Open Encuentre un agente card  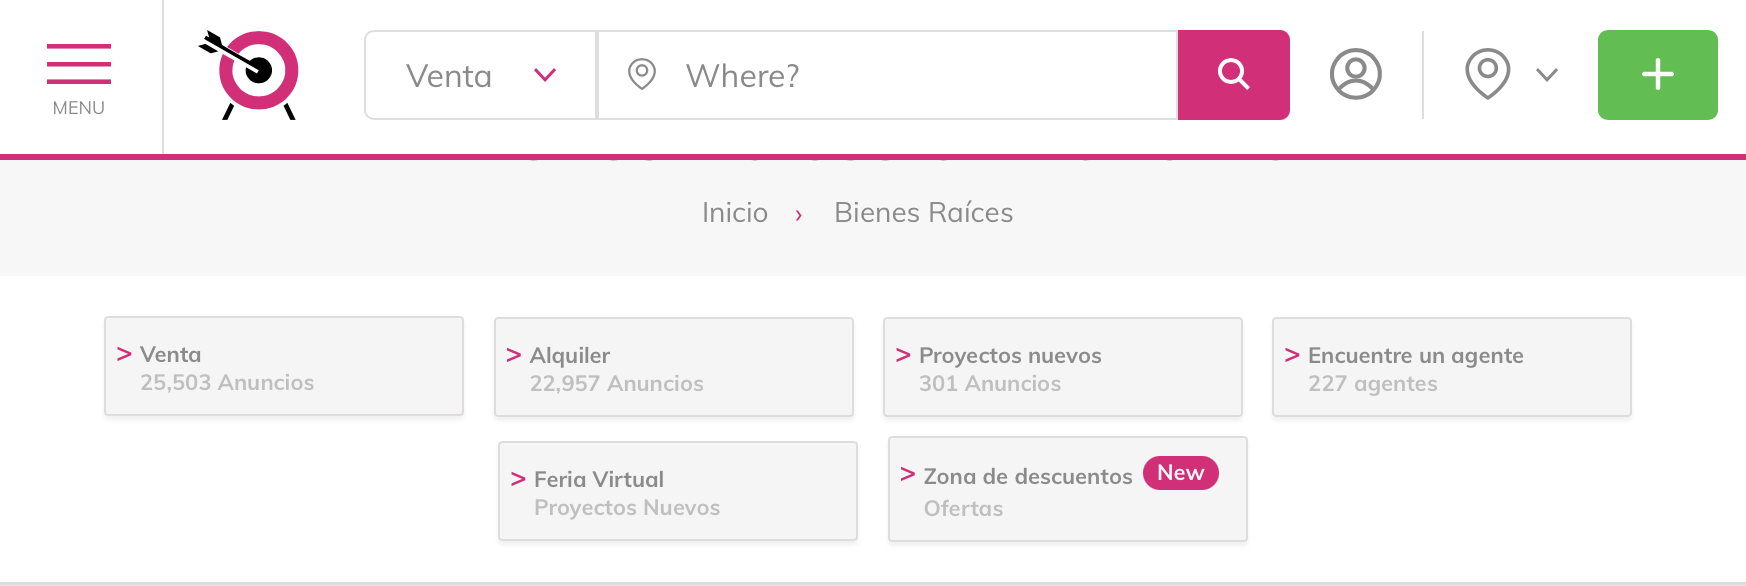click(1452, 367)
